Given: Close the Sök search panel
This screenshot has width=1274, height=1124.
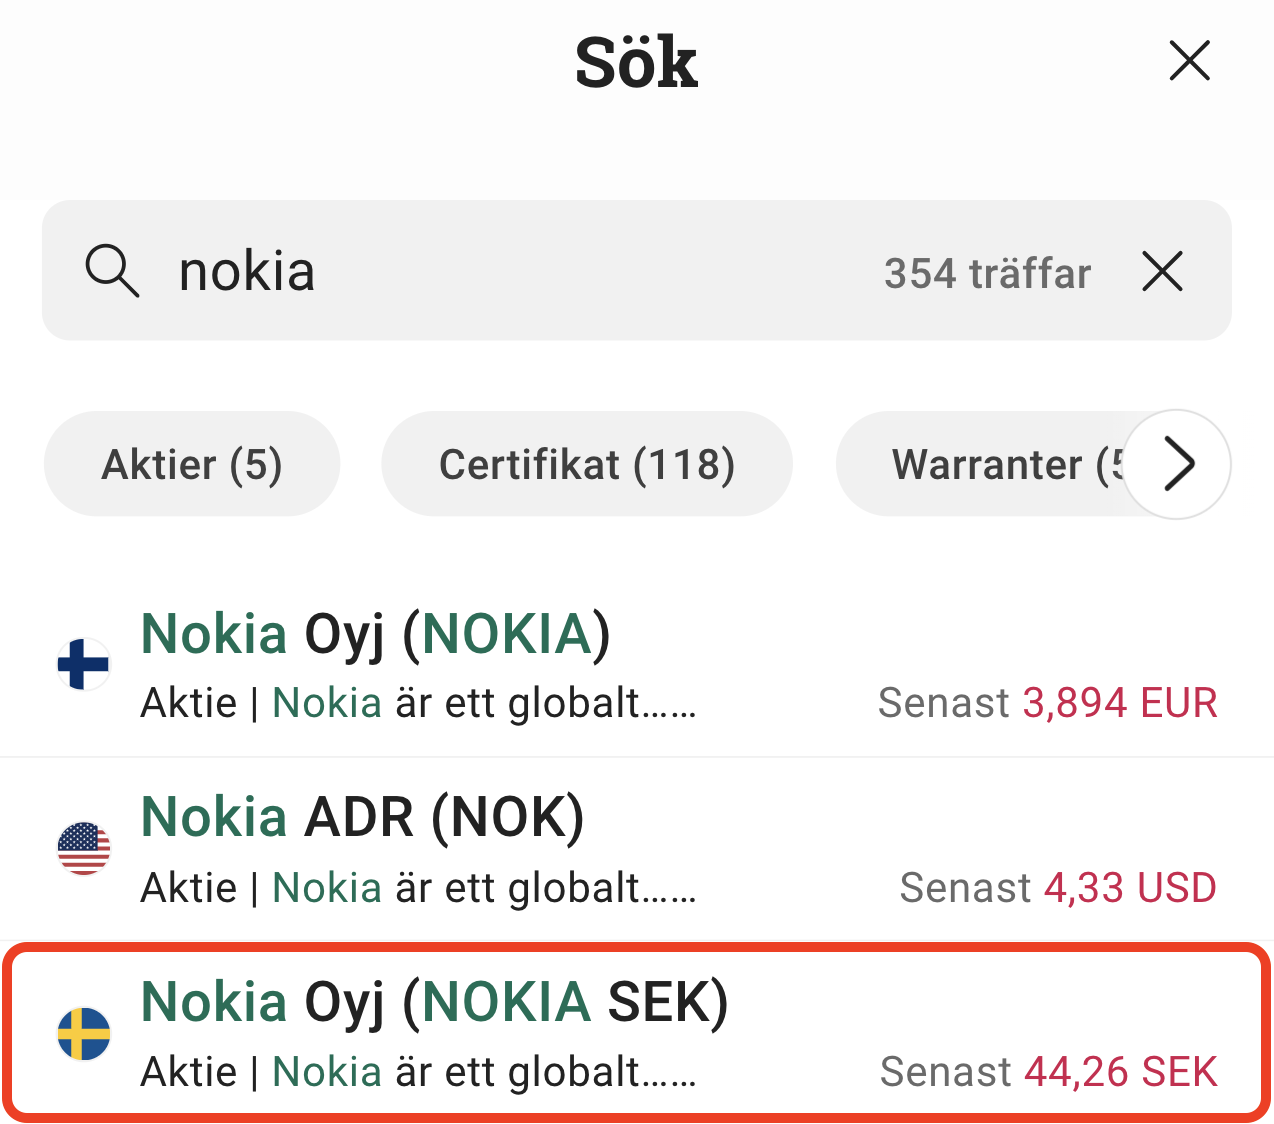Looking at the screenshot, I should (x=1189, y=61).
